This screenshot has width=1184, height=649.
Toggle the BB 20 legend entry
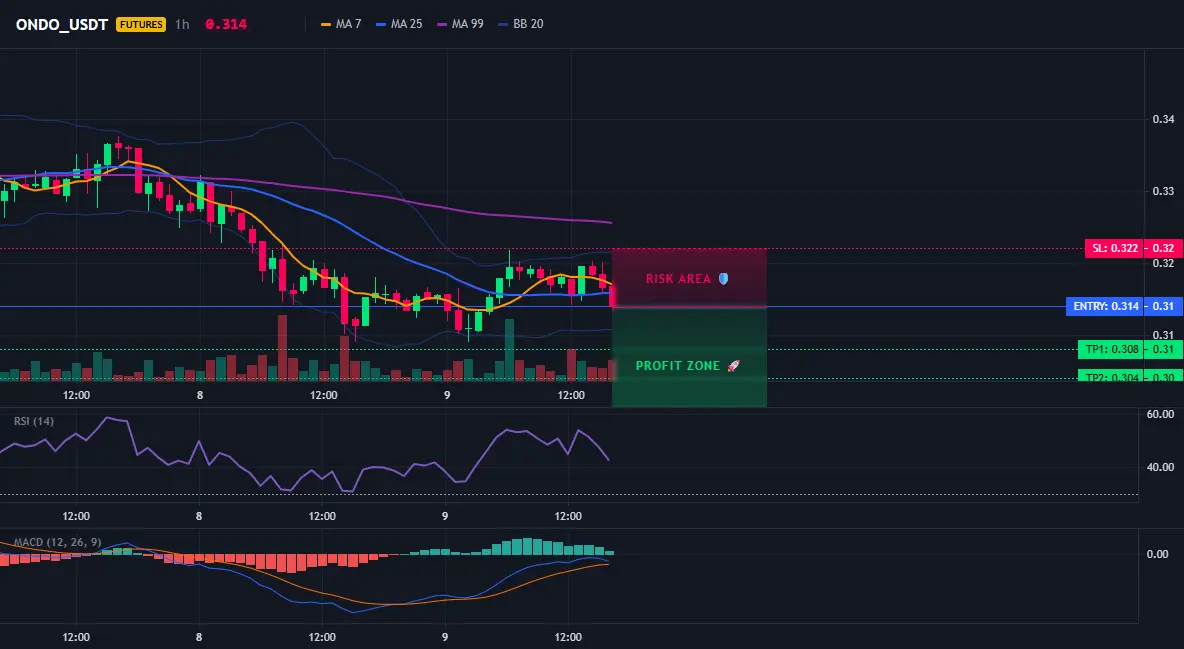(x=521, y=24)
